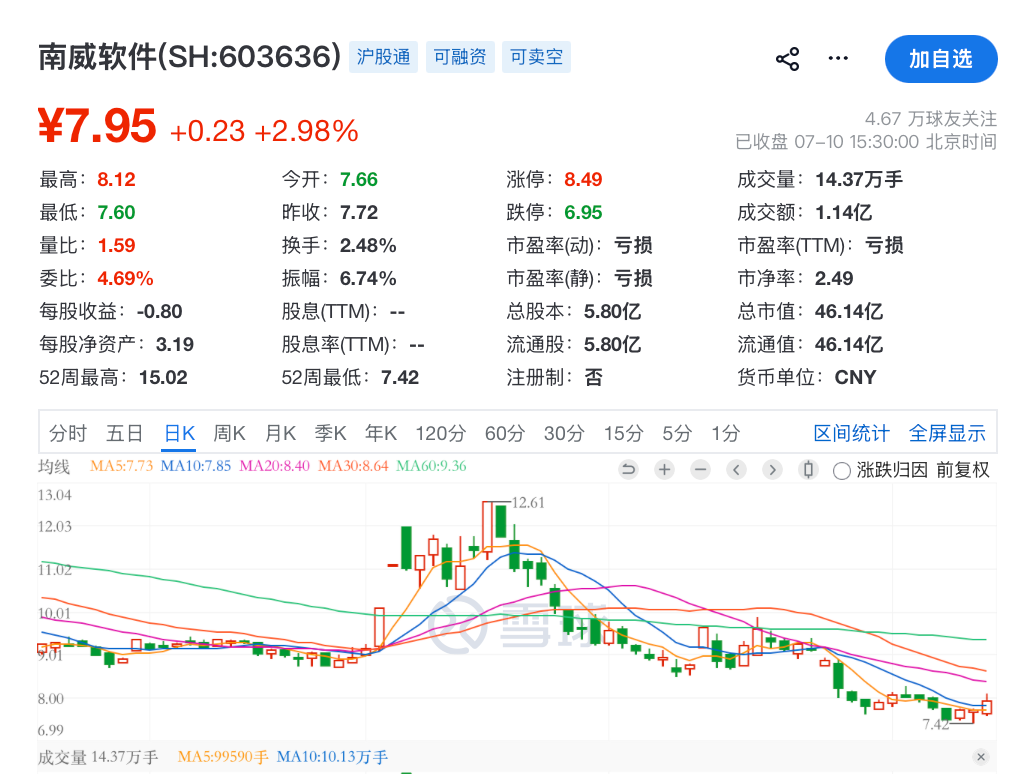The height and width of the screenshot is (774, 1014).
Task: Open 全屏显示 fullscreen view
Action: [947, 433]
